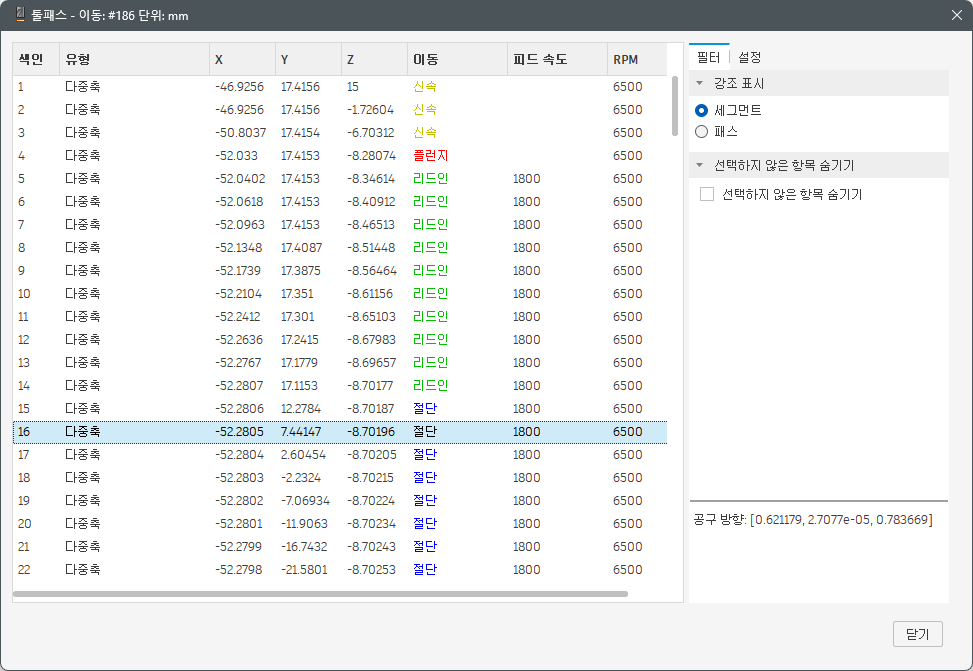Close the 툴패스 dialog window
Viewport: 973px width, 671px height.
tap(957, 15)
